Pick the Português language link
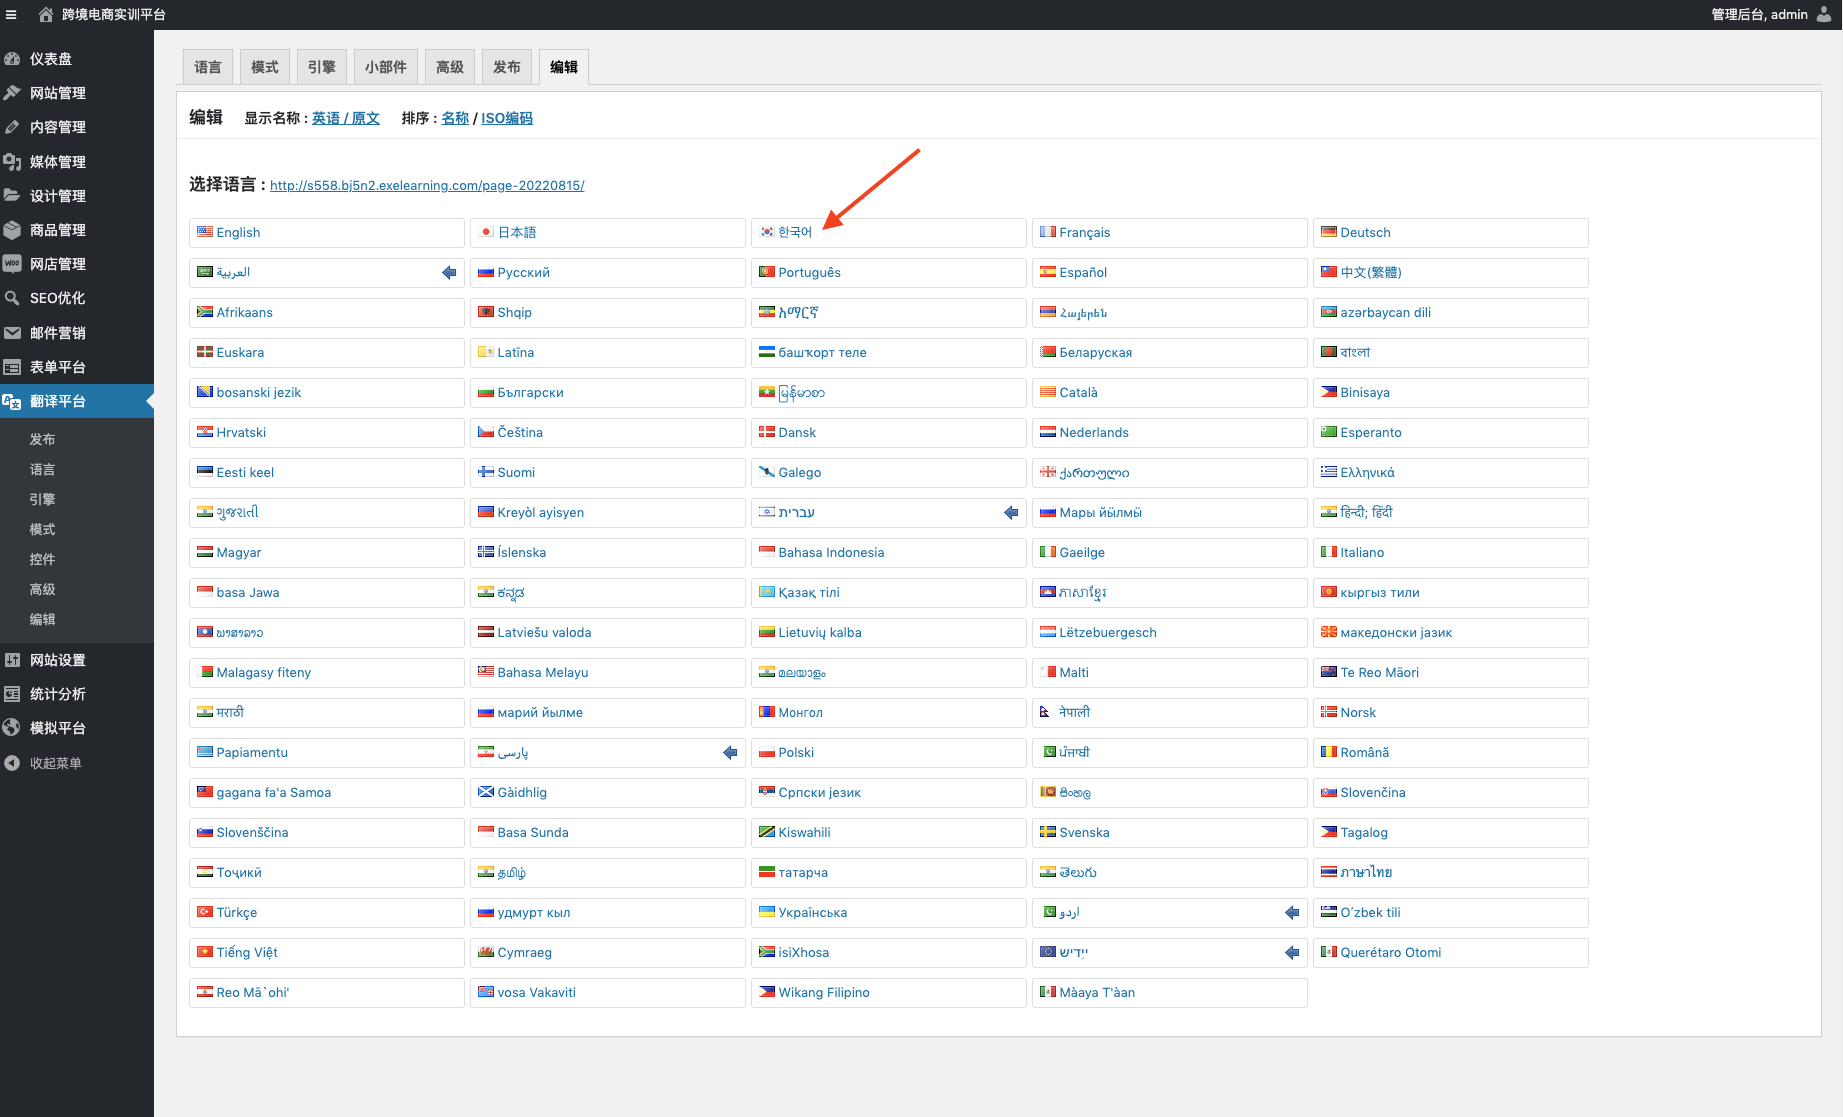Image resolution: width=1843 pixels, height=1117 pixels. [x=809, y=273]
